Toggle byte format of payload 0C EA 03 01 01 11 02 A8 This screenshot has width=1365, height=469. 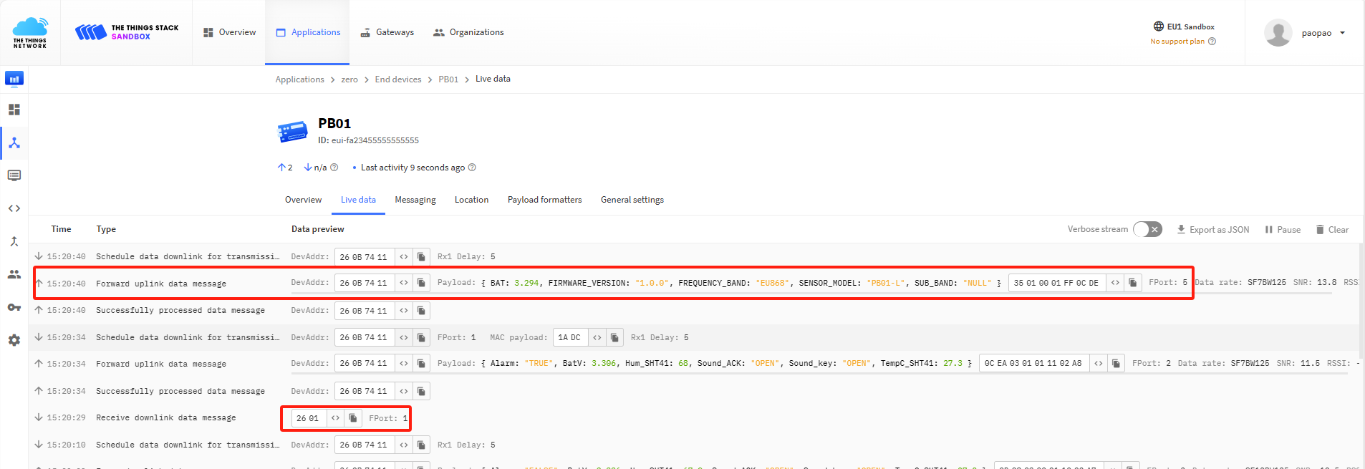[1098, 364]
